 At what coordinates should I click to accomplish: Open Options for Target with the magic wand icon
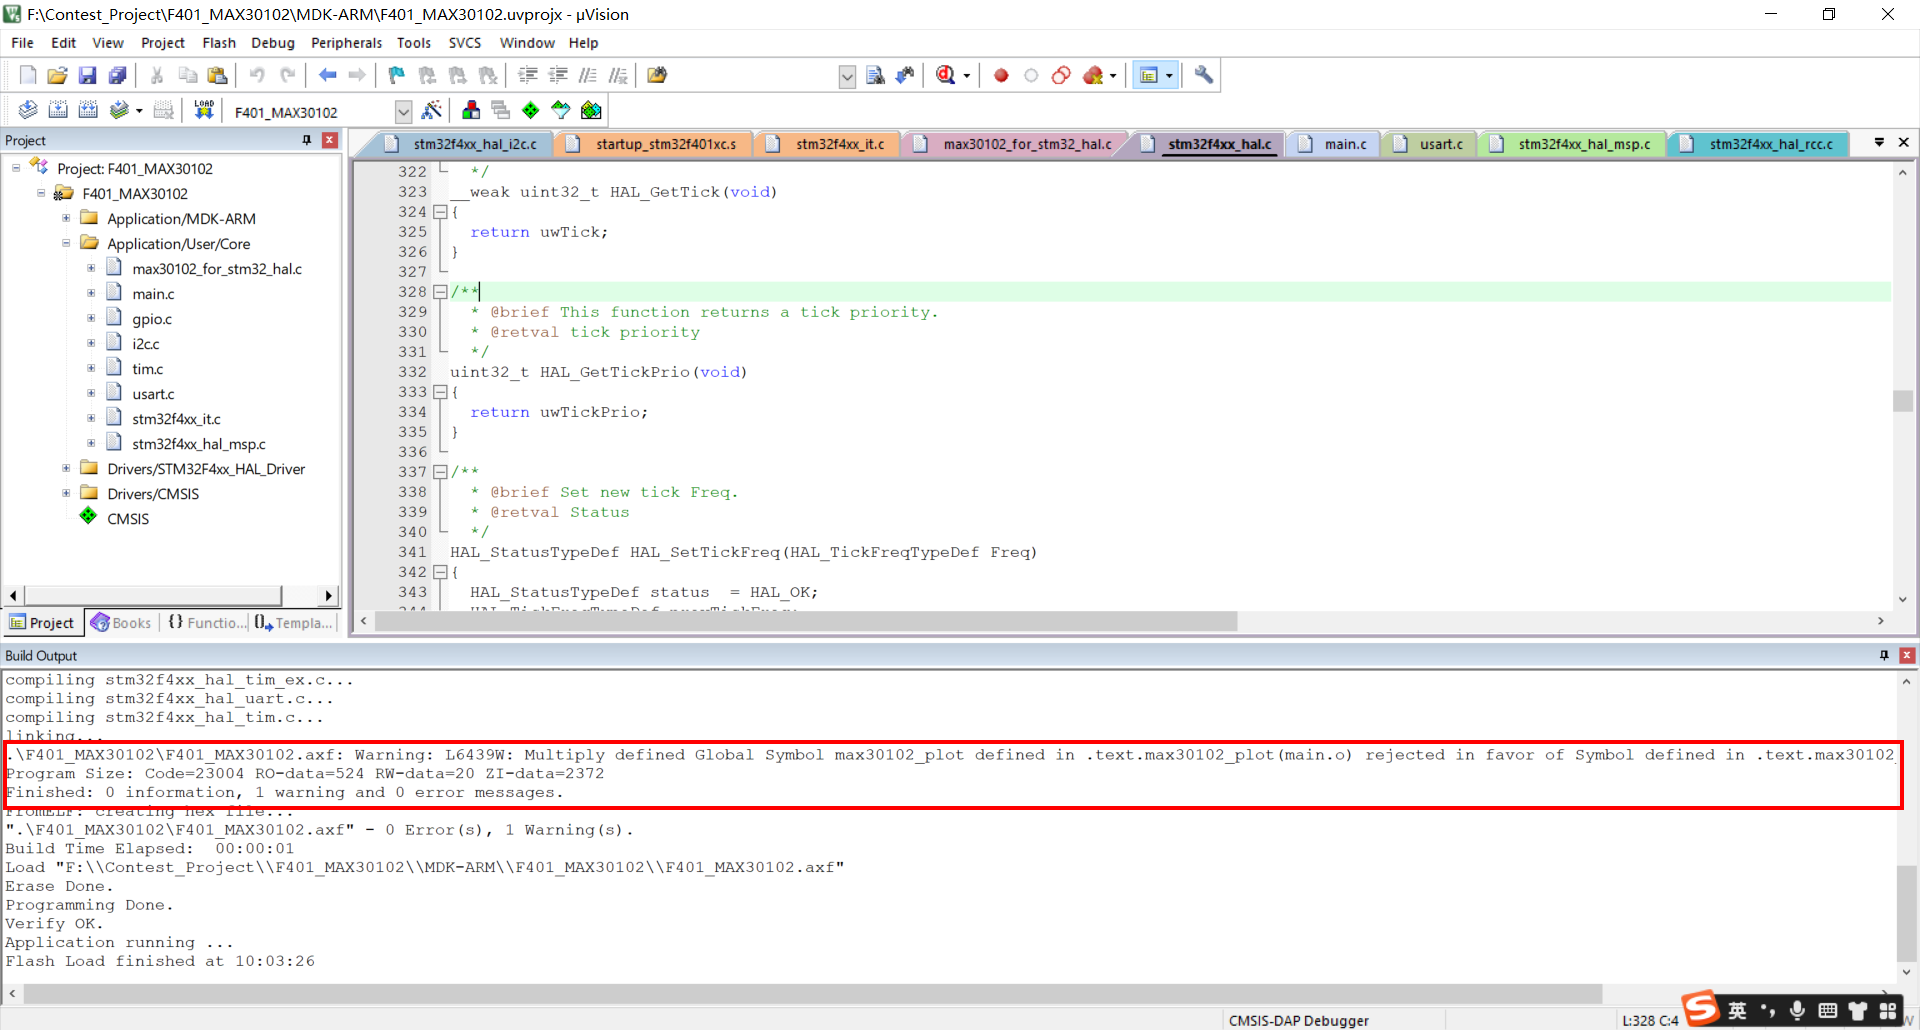(x=432, y=110)
